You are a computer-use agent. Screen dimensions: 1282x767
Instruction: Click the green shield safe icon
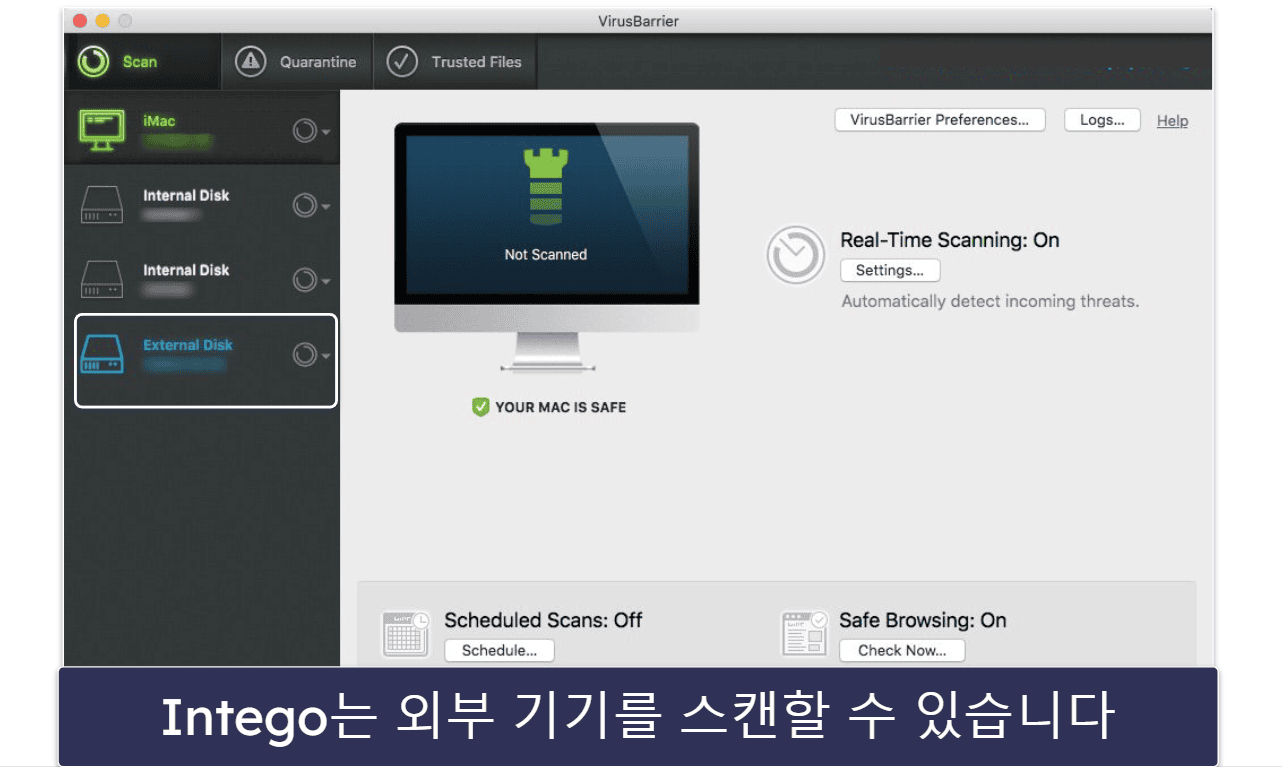tap(481, 407)
